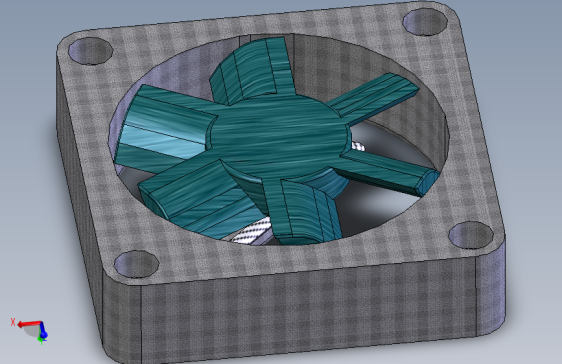Select the front side face of fan frame
562x364 pixels.
308,311
